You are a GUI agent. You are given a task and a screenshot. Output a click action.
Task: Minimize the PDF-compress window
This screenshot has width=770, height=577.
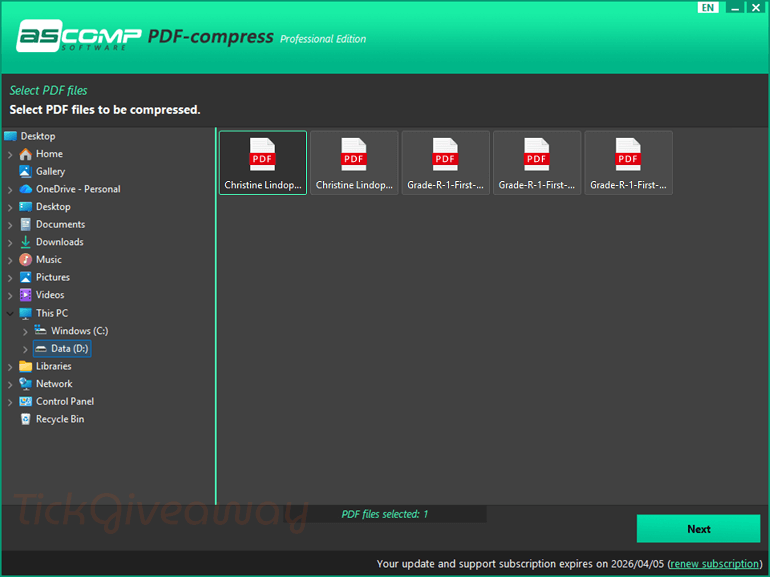point(735,7)
